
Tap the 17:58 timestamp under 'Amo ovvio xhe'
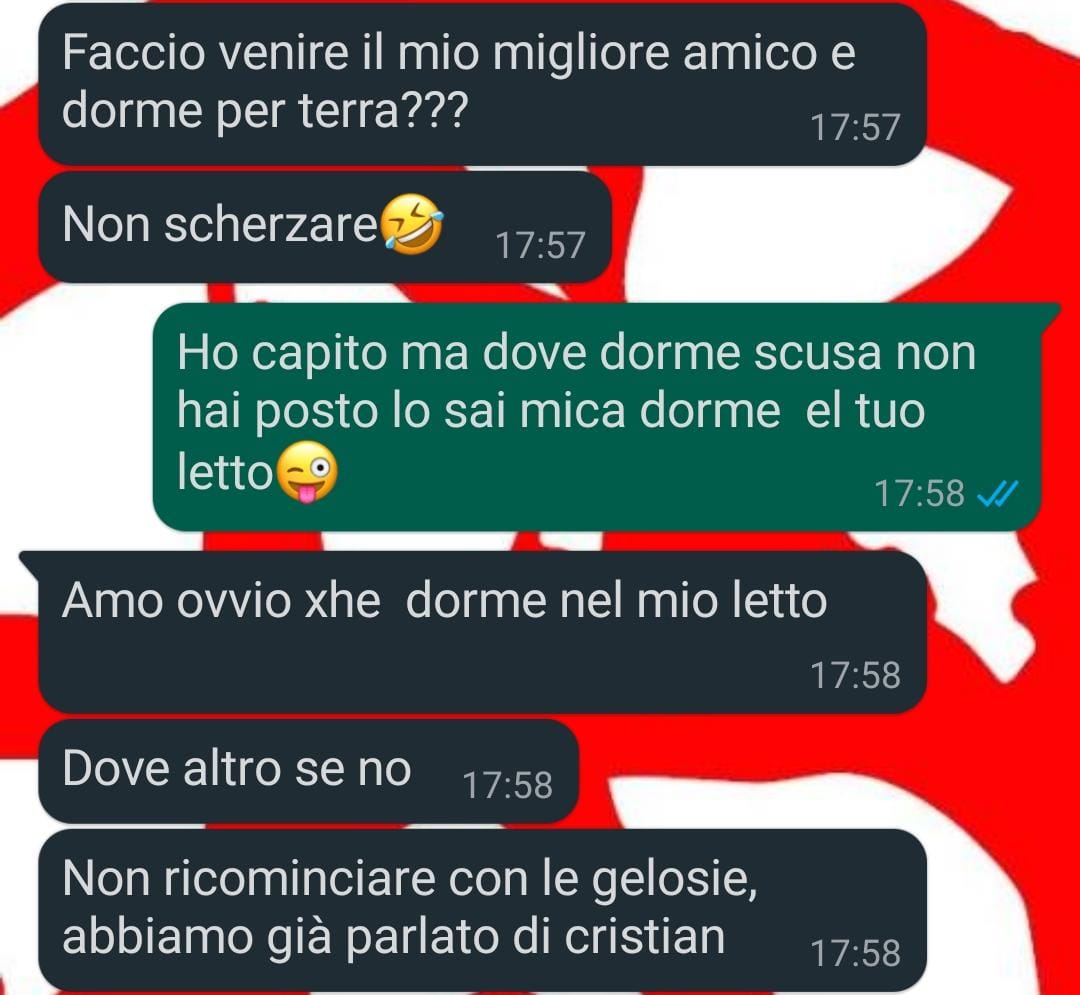pos(855,675)
